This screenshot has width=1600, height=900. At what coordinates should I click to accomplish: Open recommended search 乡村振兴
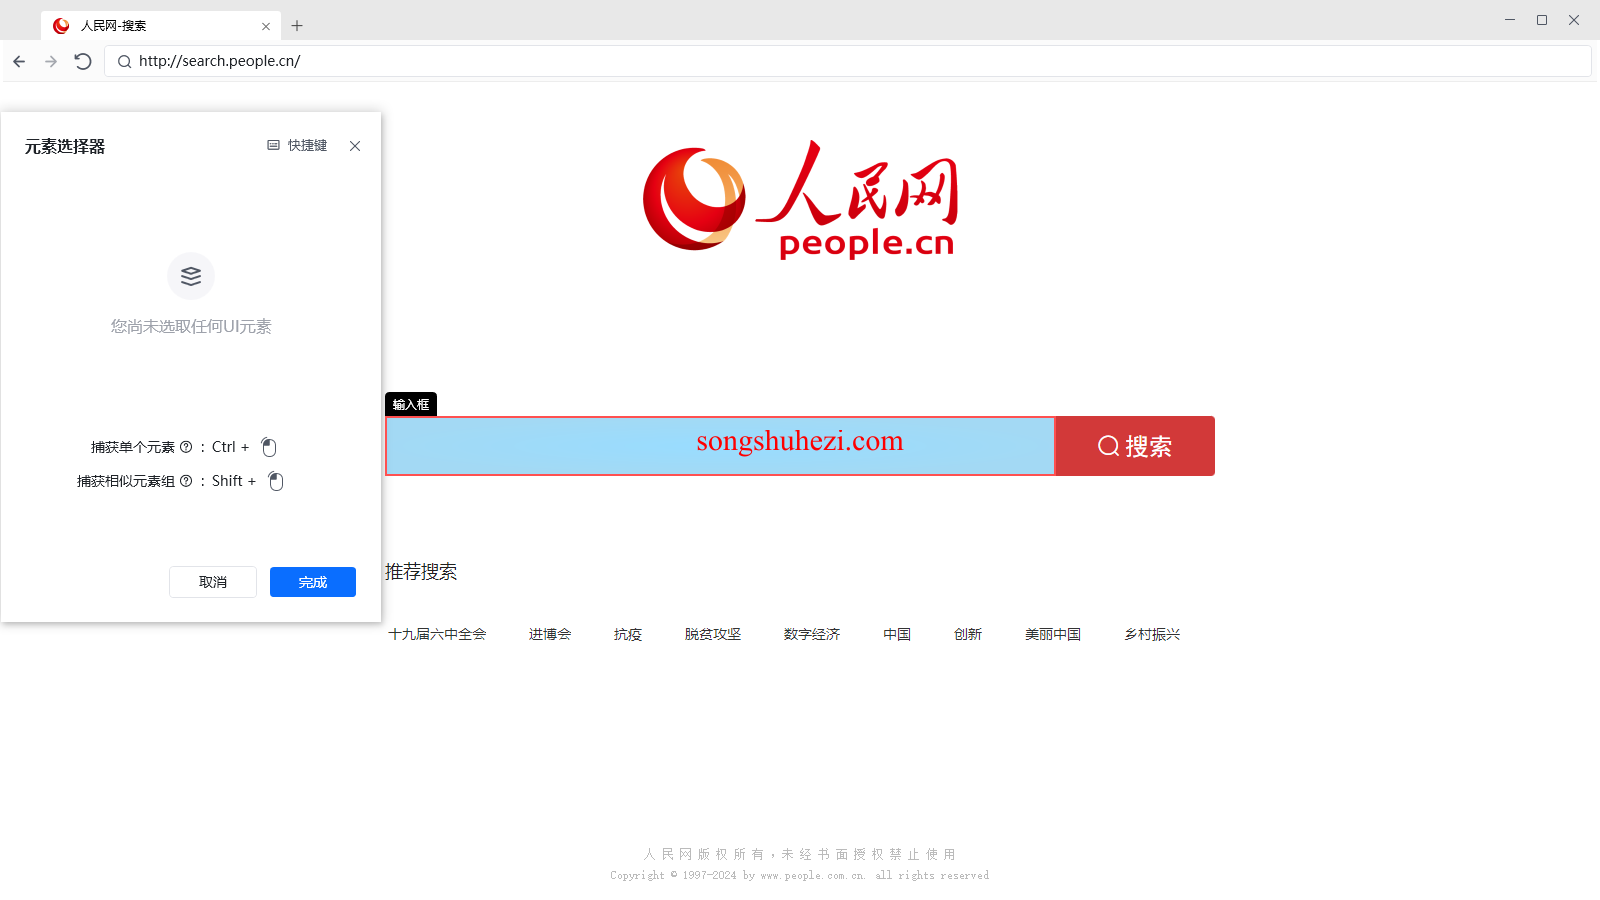click(1152, 634)
